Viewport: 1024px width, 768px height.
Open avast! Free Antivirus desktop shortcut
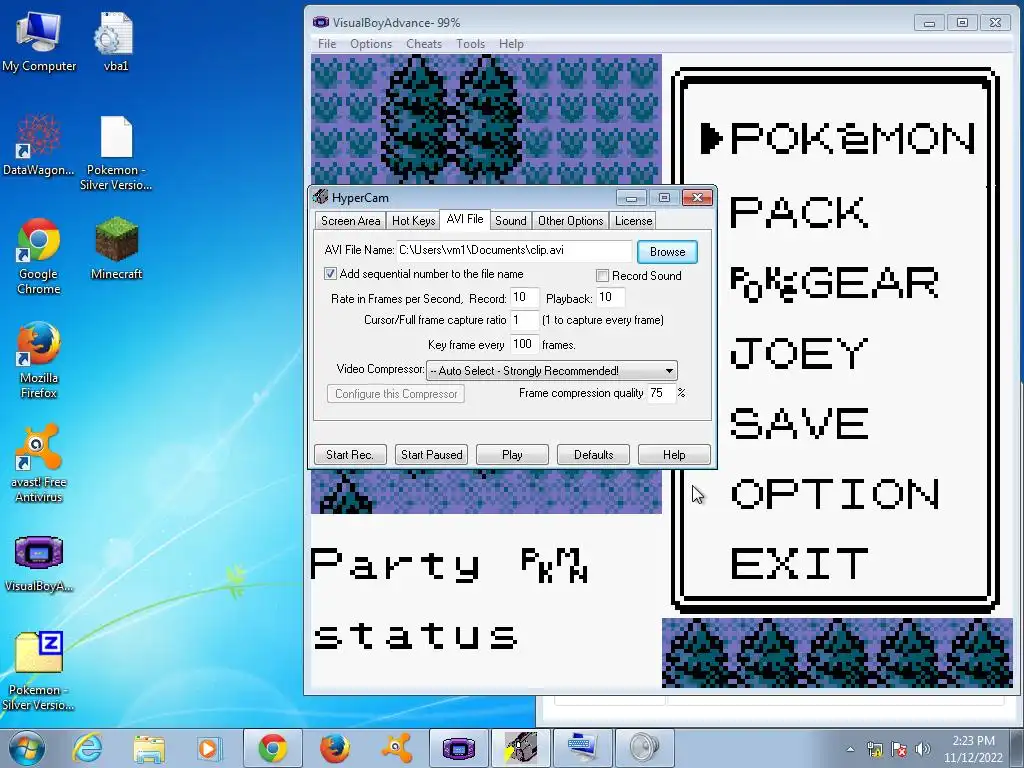[x=38, y=464]
